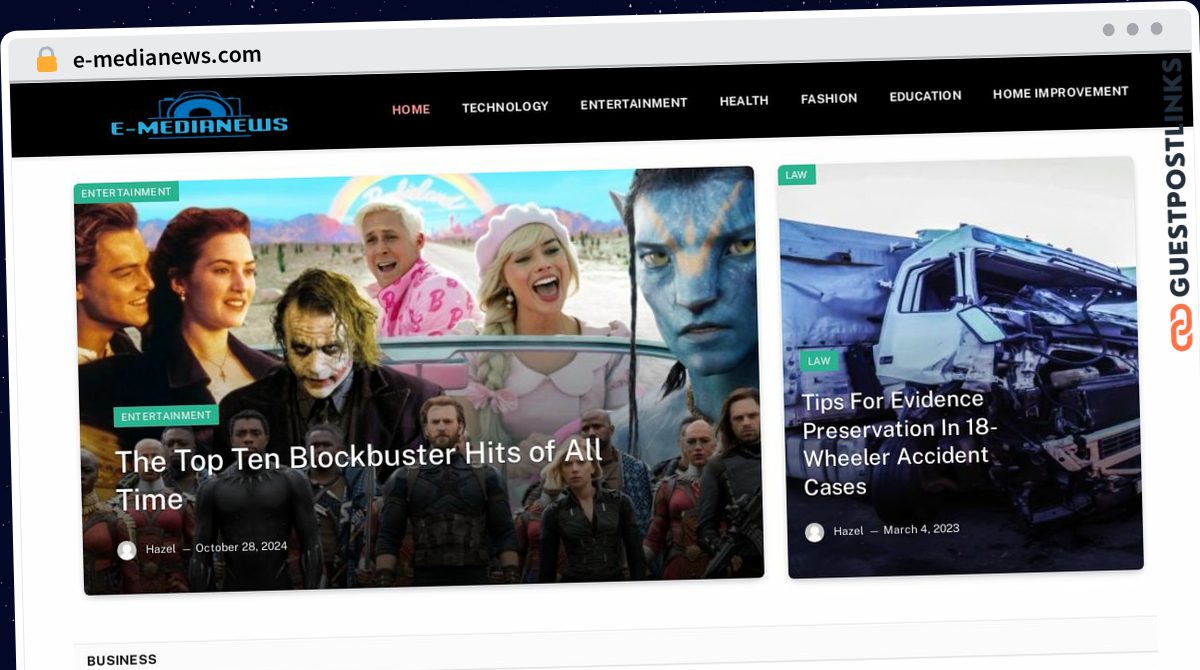The height and width of the screenshot is (670, 1200).
Task: Click Hazel's avatar under 18-Wheeler article
Action: coord(815,532)
